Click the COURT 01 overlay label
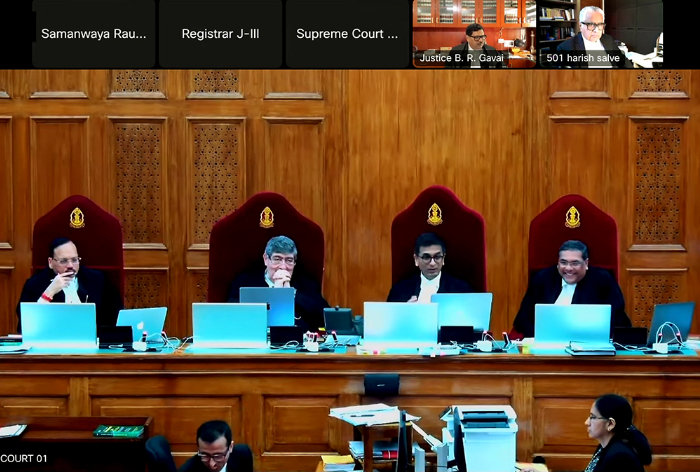The width and height of the screenshot is (700, 472). 24,459
